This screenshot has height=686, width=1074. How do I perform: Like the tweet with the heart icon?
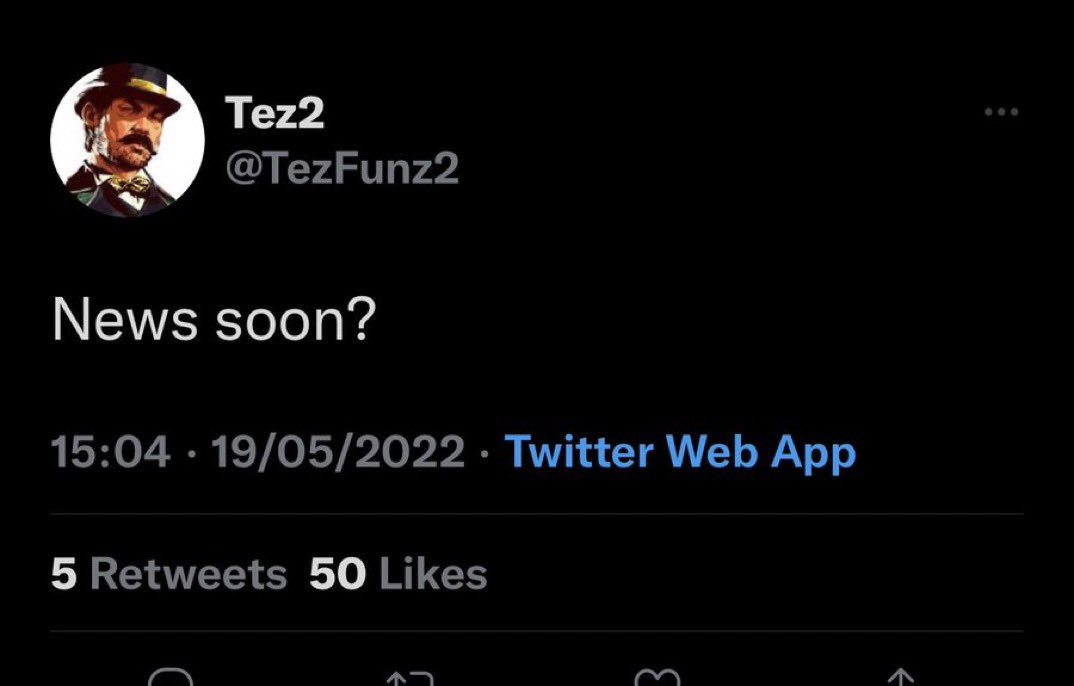(657, 678)
